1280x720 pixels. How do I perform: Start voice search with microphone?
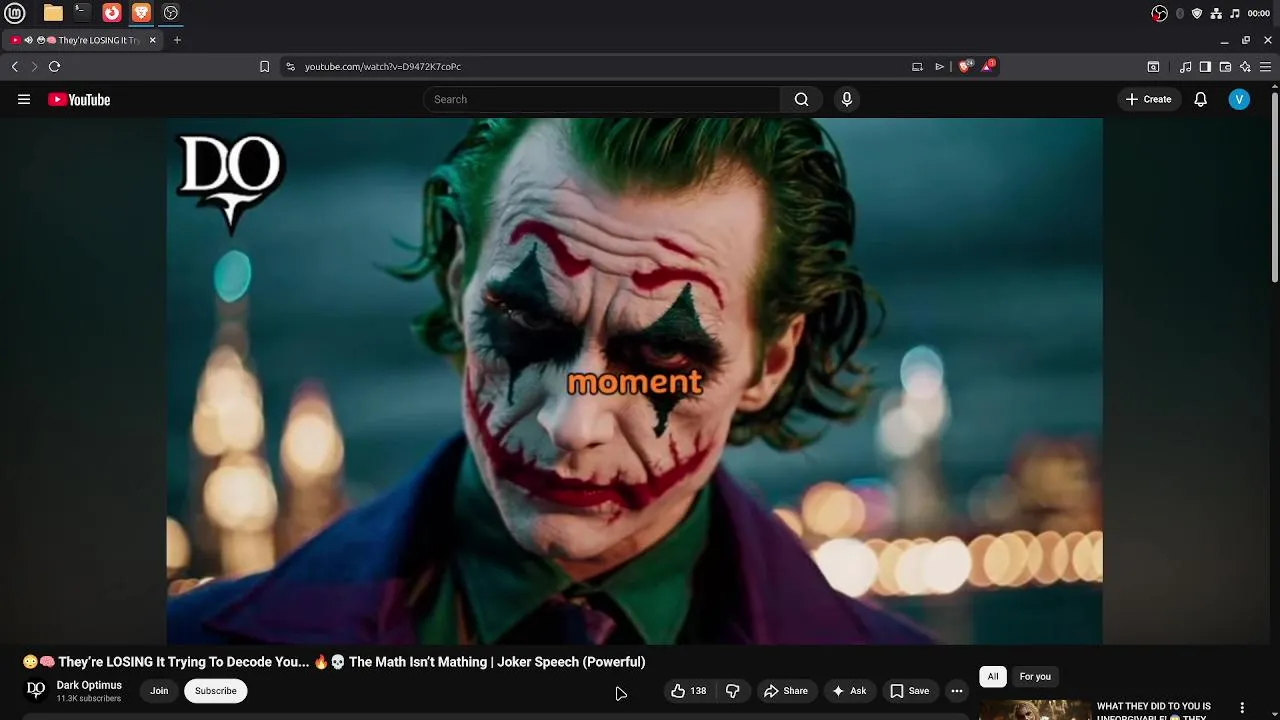click(x=847, y=99)
